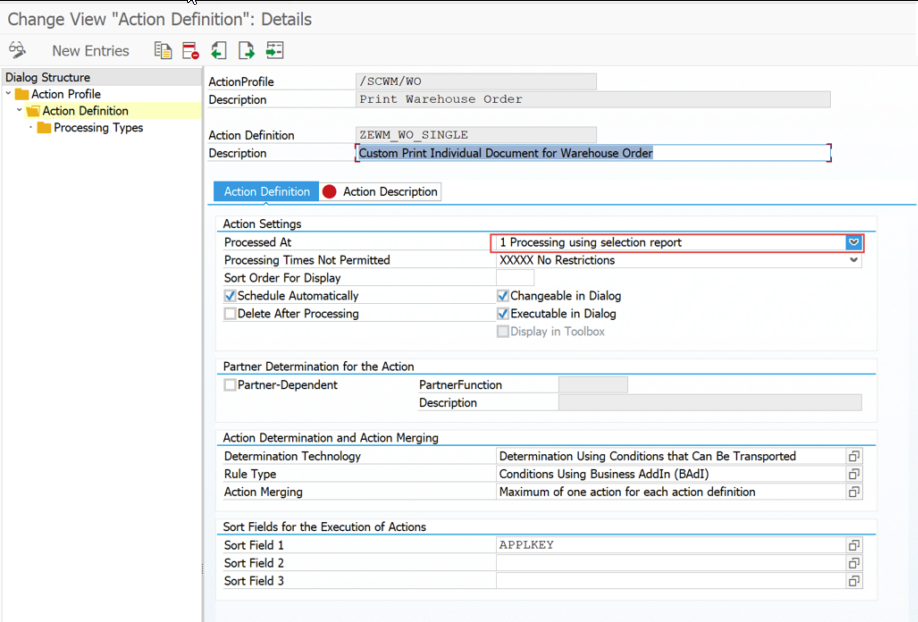This screenshot has width=918, height=622.
Task: Click the New Entries button
Action: (90, 51)
